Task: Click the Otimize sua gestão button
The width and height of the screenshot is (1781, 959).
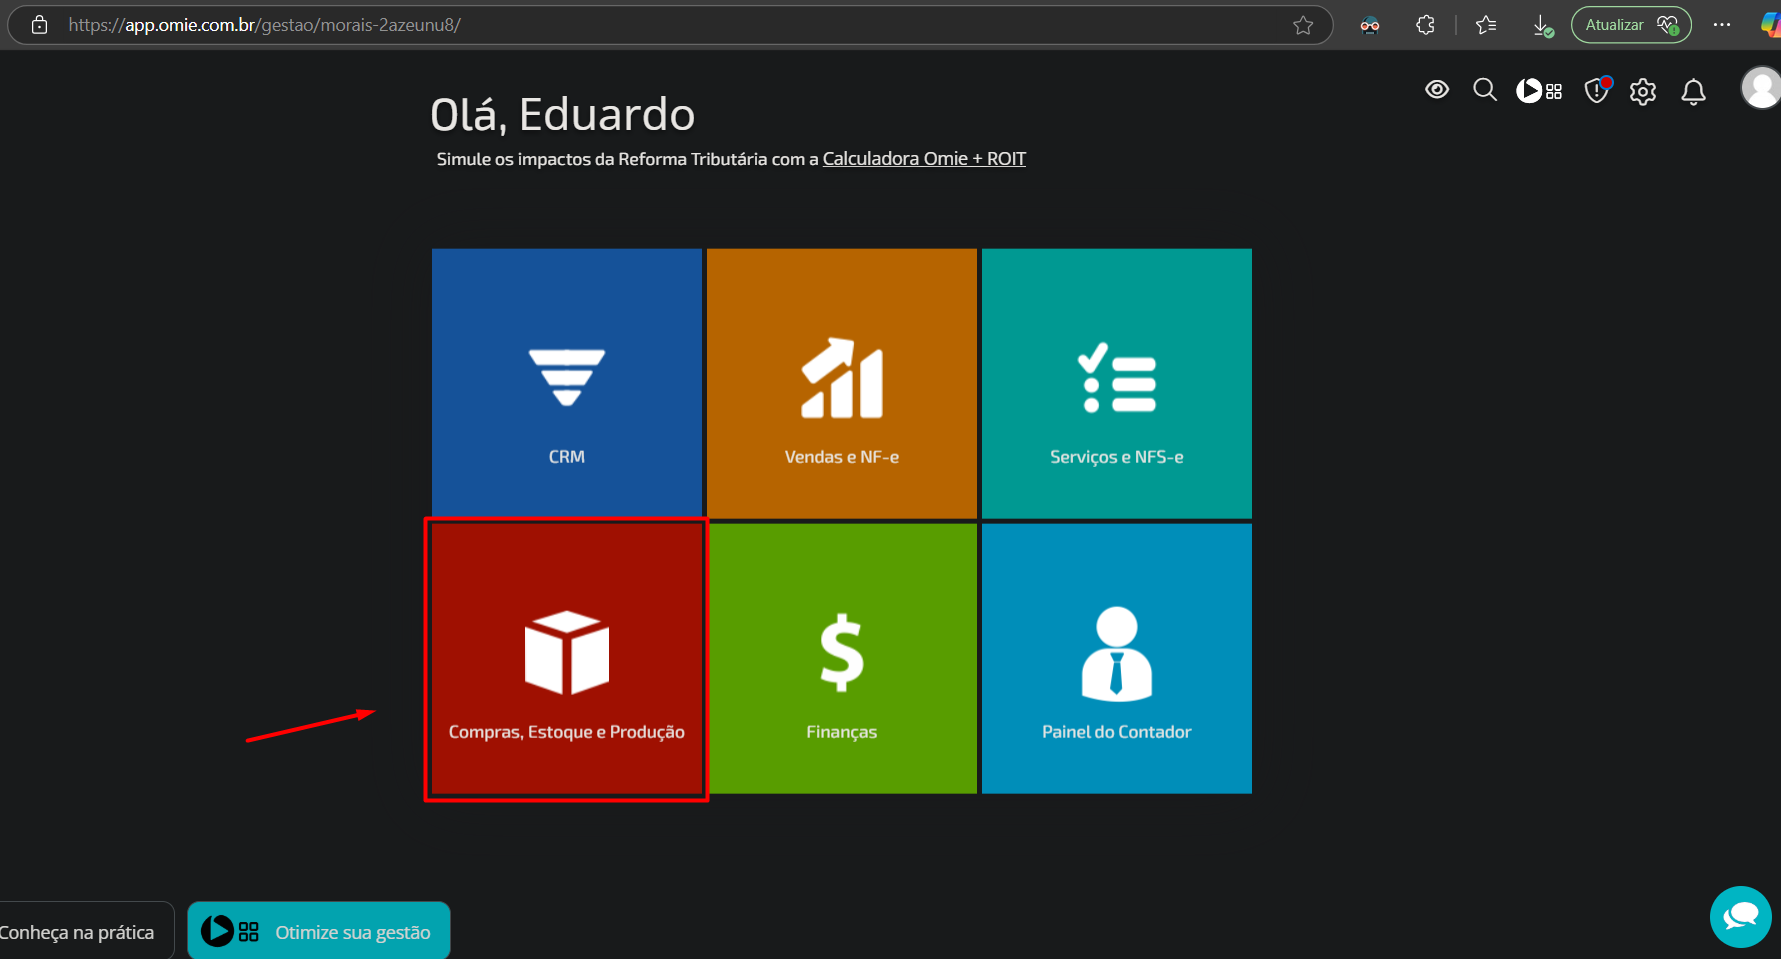Action: pyautogui.click(x=319, y=931)
